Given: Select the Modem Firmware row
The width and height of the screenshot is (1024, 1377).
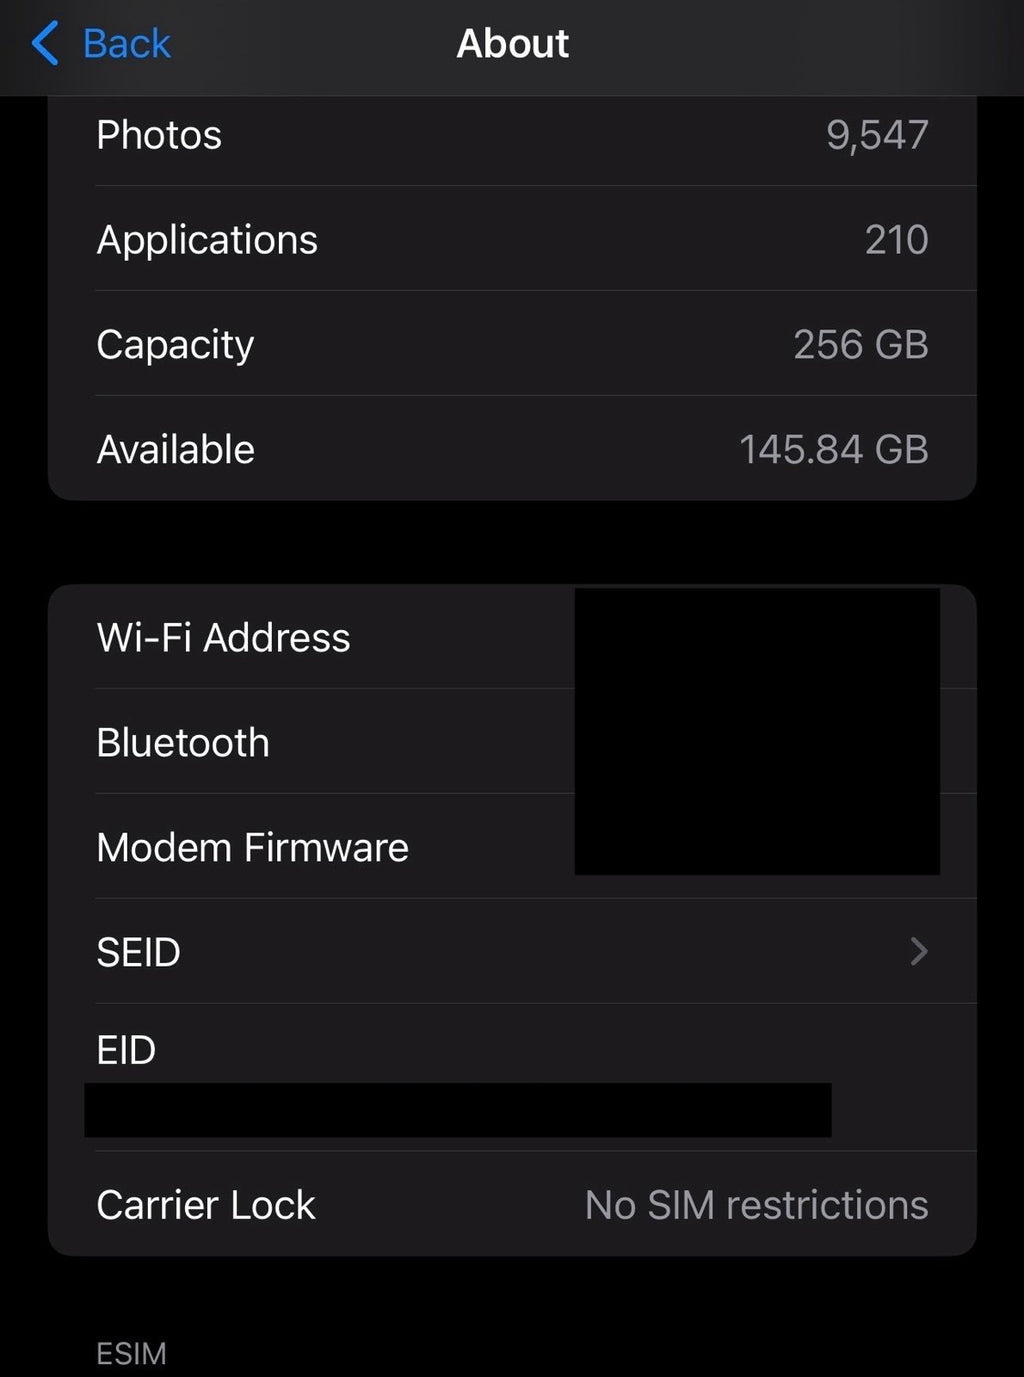Looking at the screenshot, I should 252,848.
